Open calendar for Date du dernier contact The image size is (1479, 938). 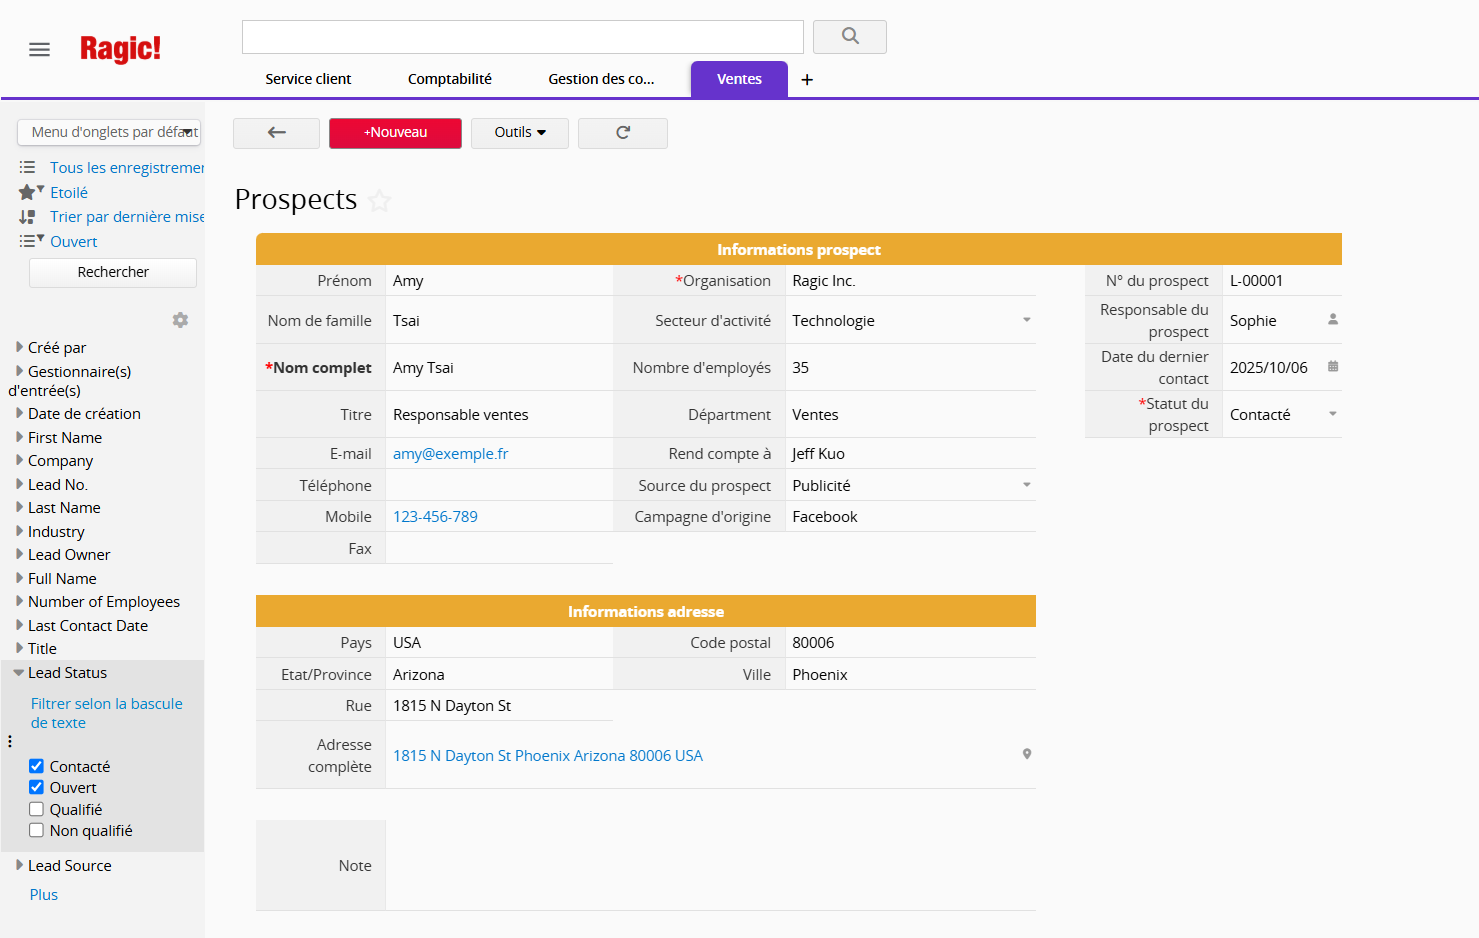tap(1332, 367)
